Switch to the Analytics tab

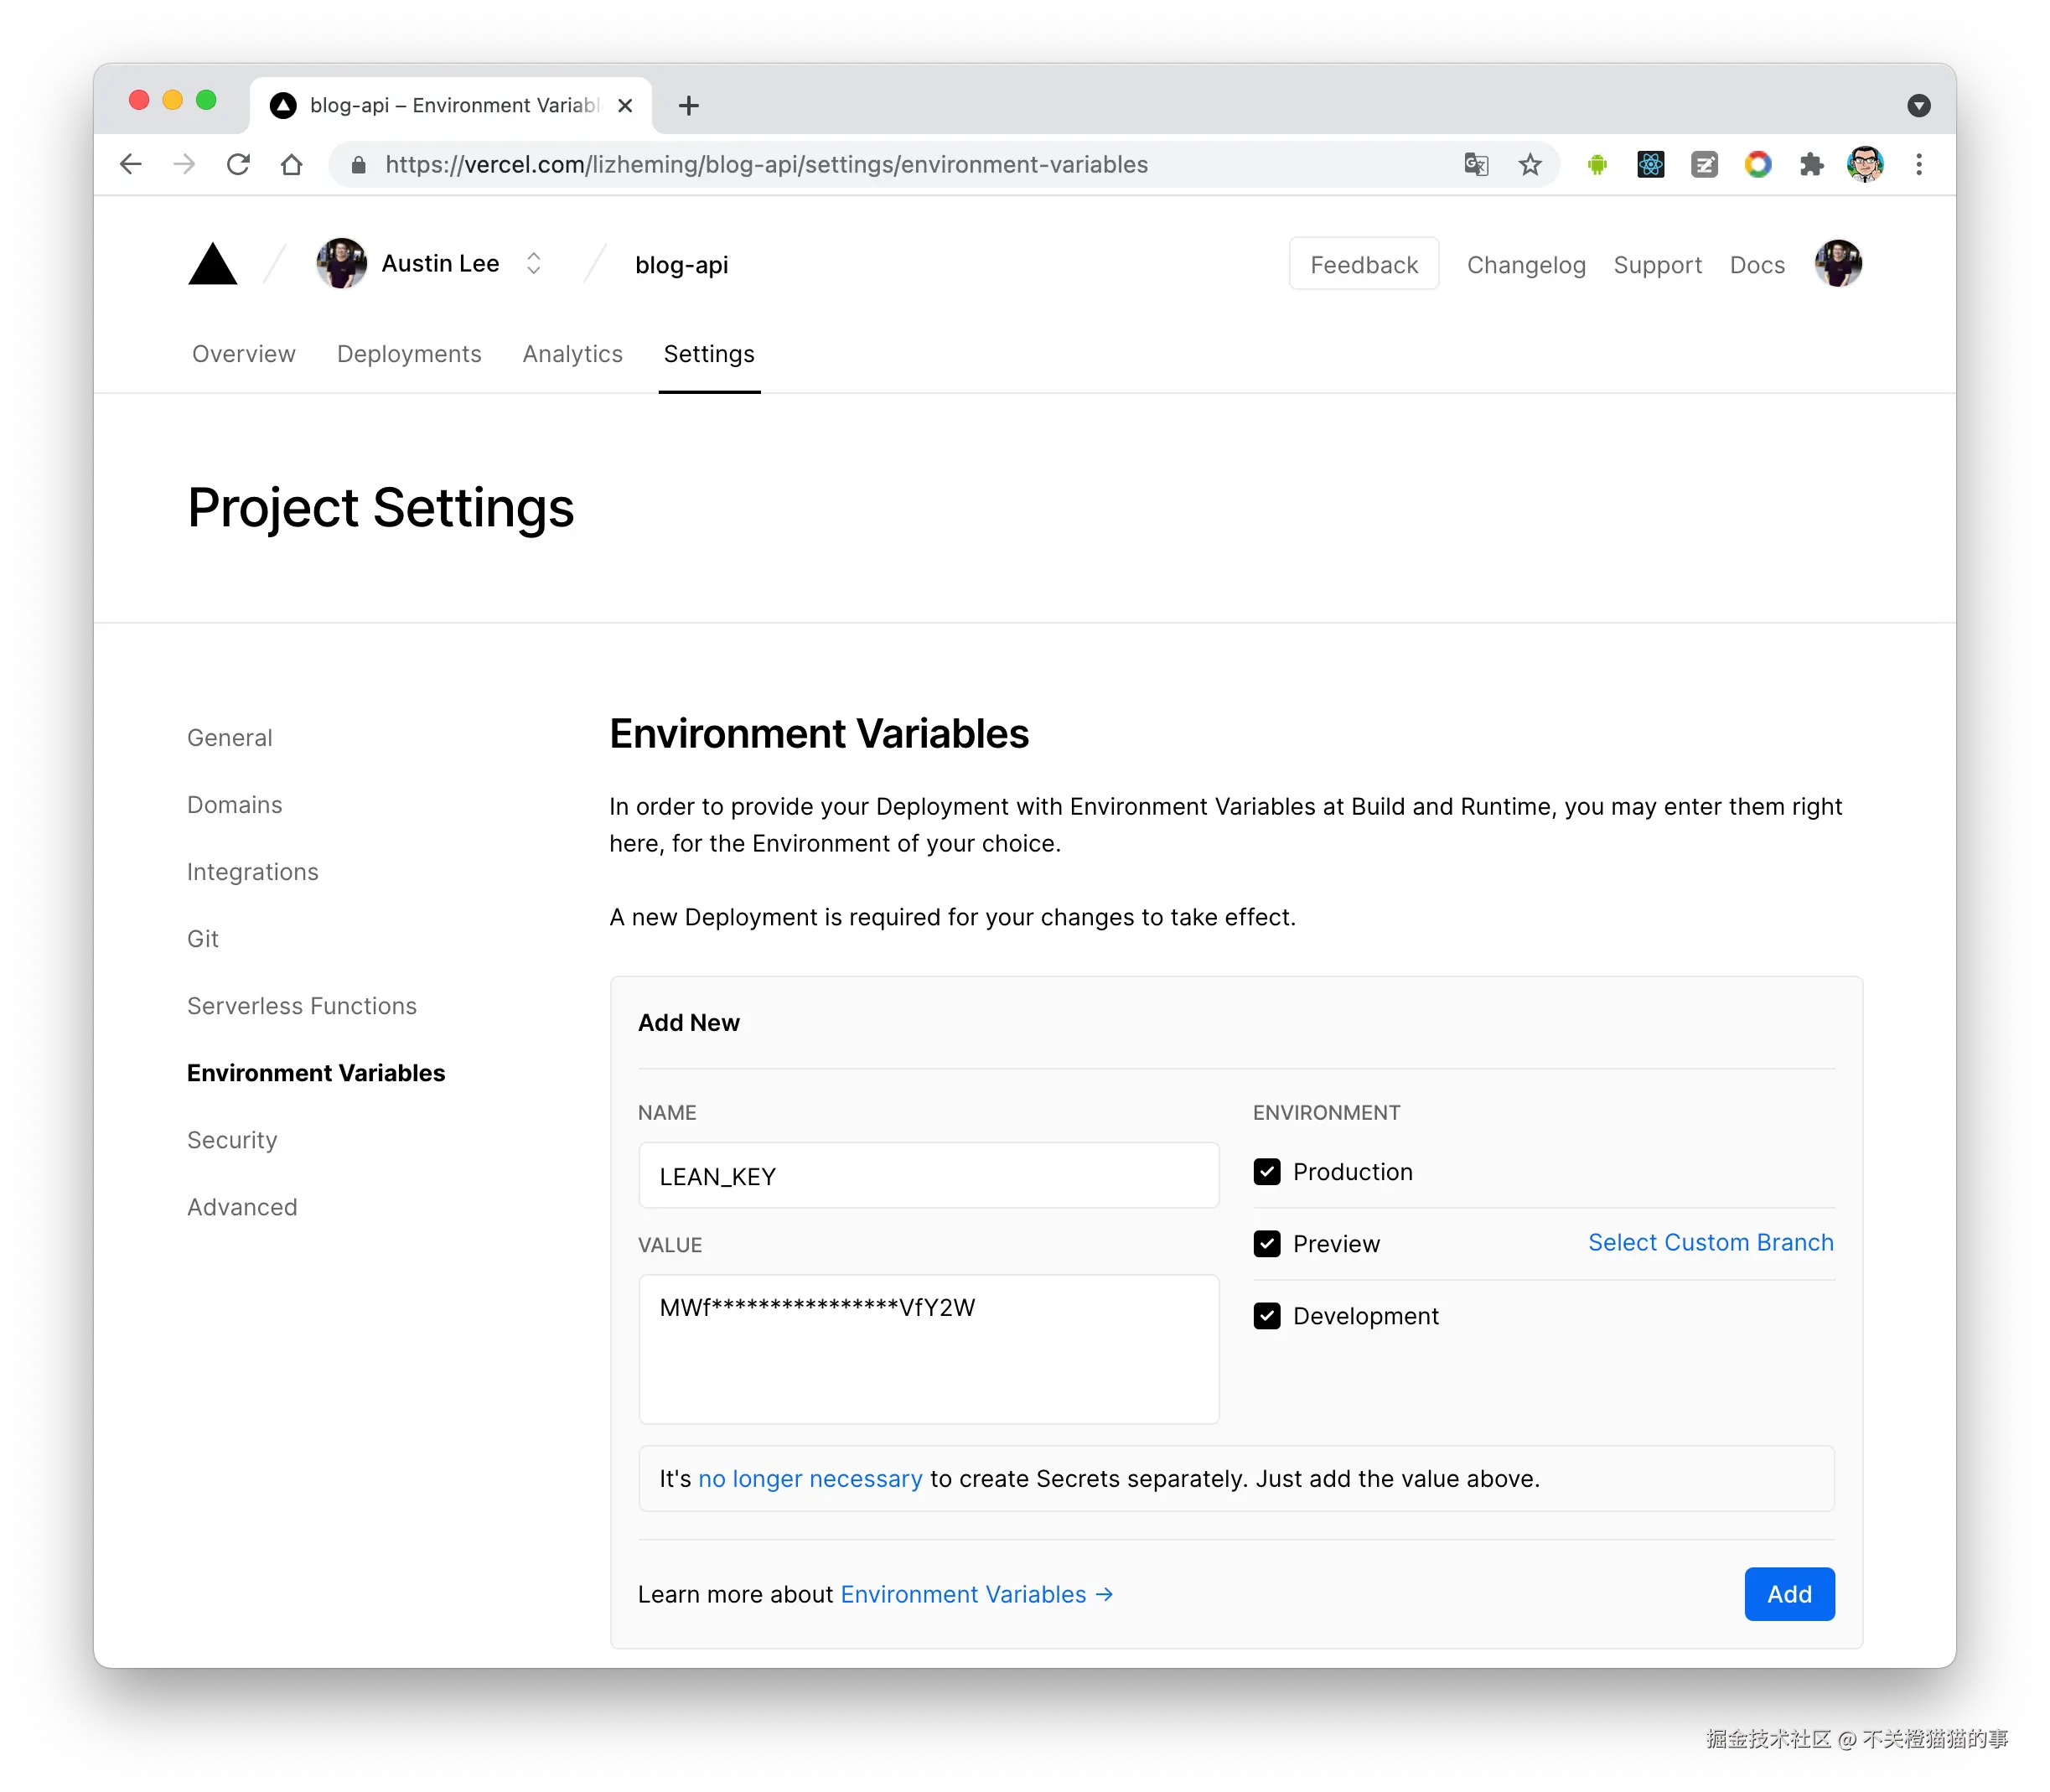click(573, 354)
